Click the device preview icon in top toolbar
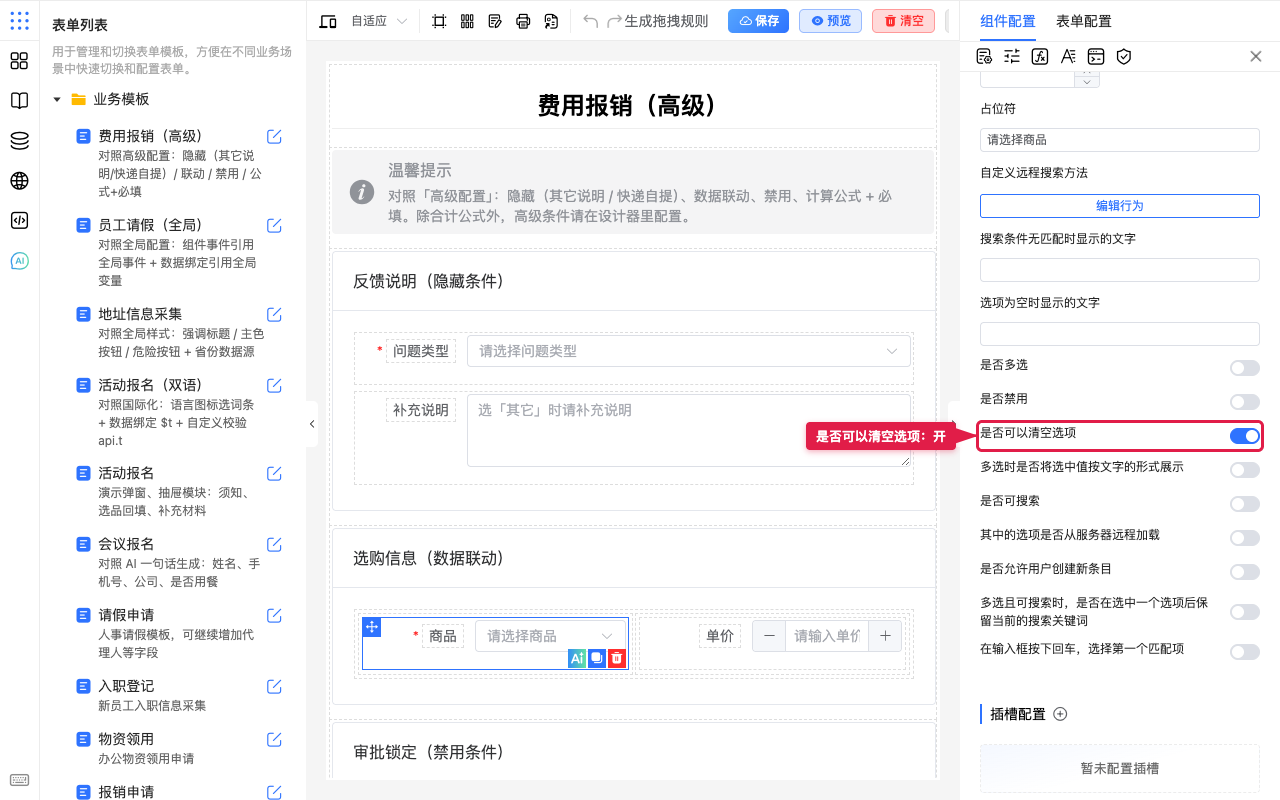 pyautogui.click(x=328, y=21)
